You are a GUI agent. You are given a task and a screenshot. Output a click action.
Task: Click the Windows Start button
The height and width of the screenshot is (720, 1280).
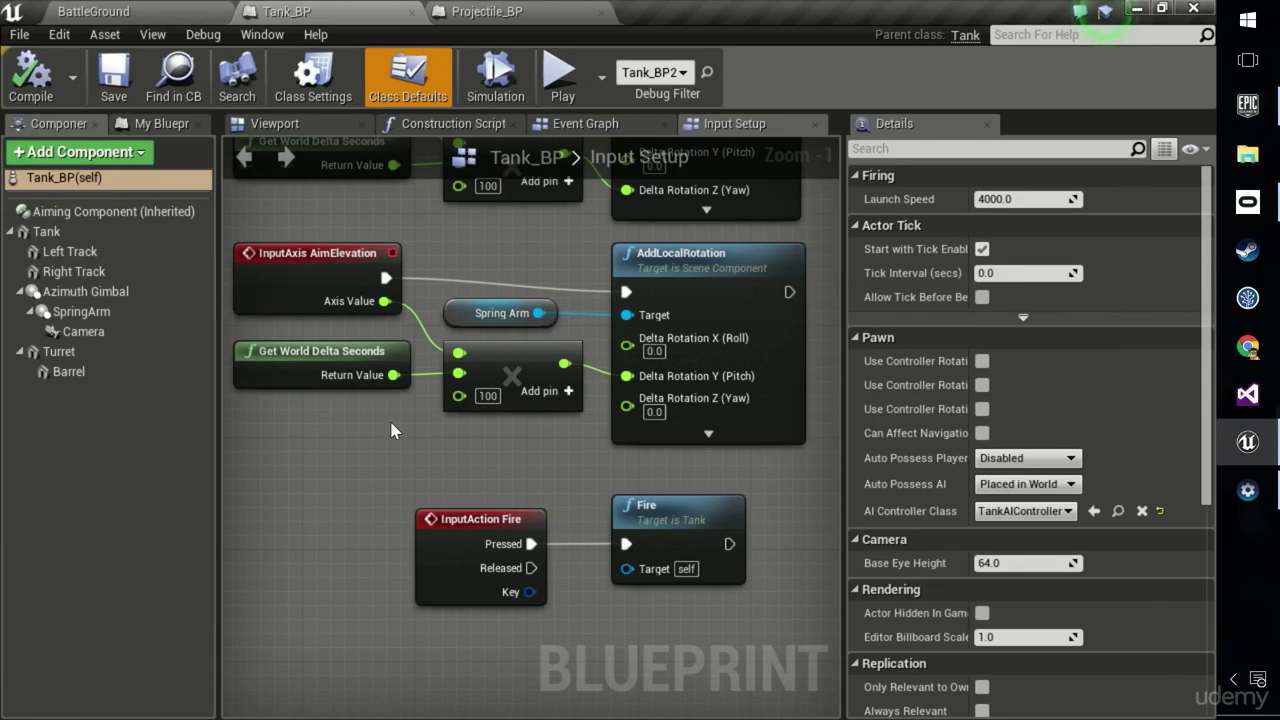tap(1248, 20)
